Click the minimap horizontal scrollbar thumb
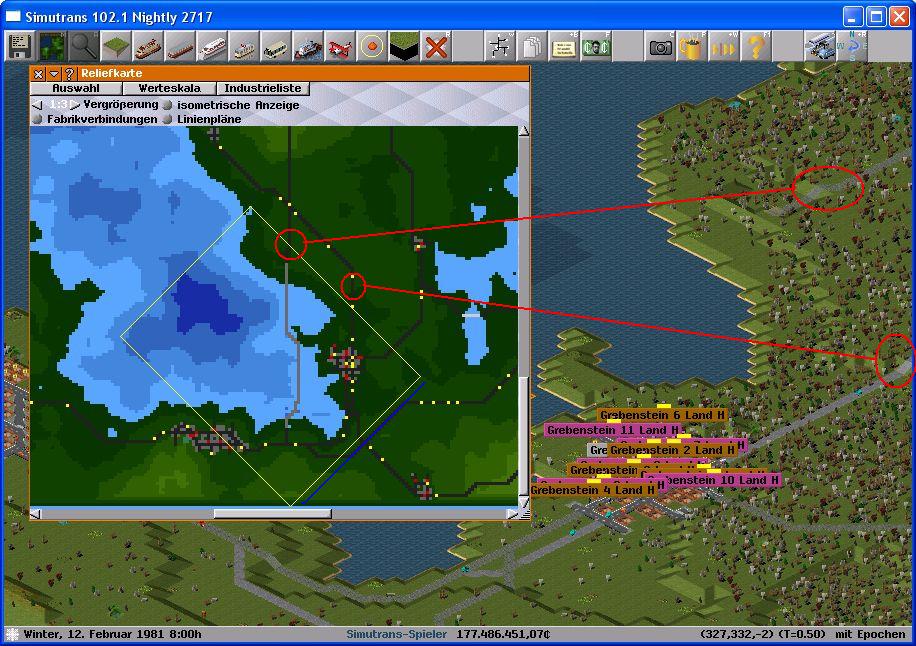This screenshot has height=646, width=916. click(272, 514)
